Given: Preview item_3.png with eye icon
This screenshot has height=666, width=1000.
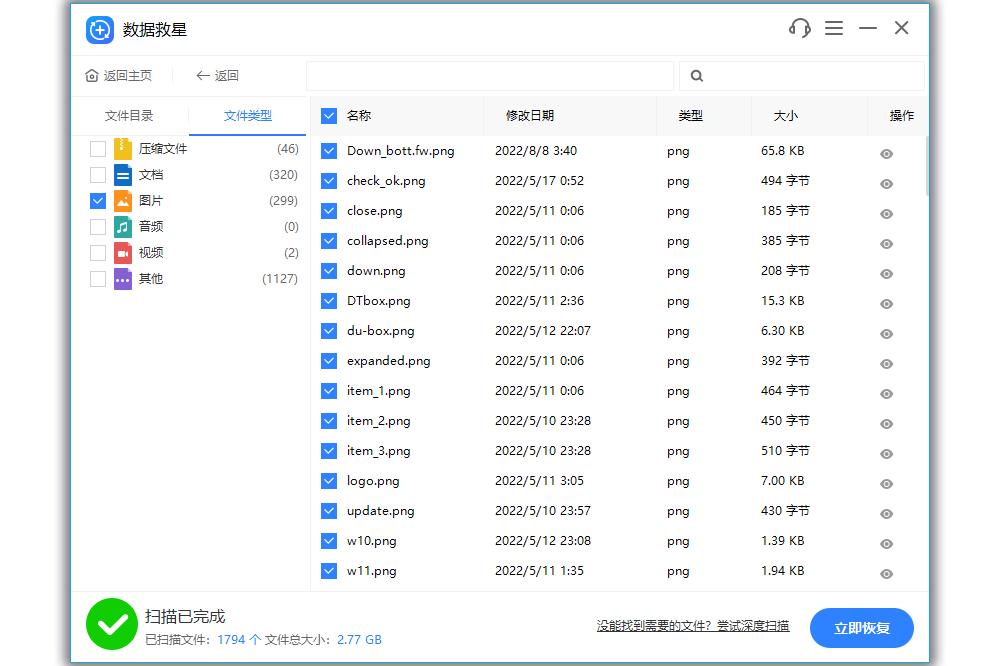Looking at the screenshot, I should tap(886, 454).
